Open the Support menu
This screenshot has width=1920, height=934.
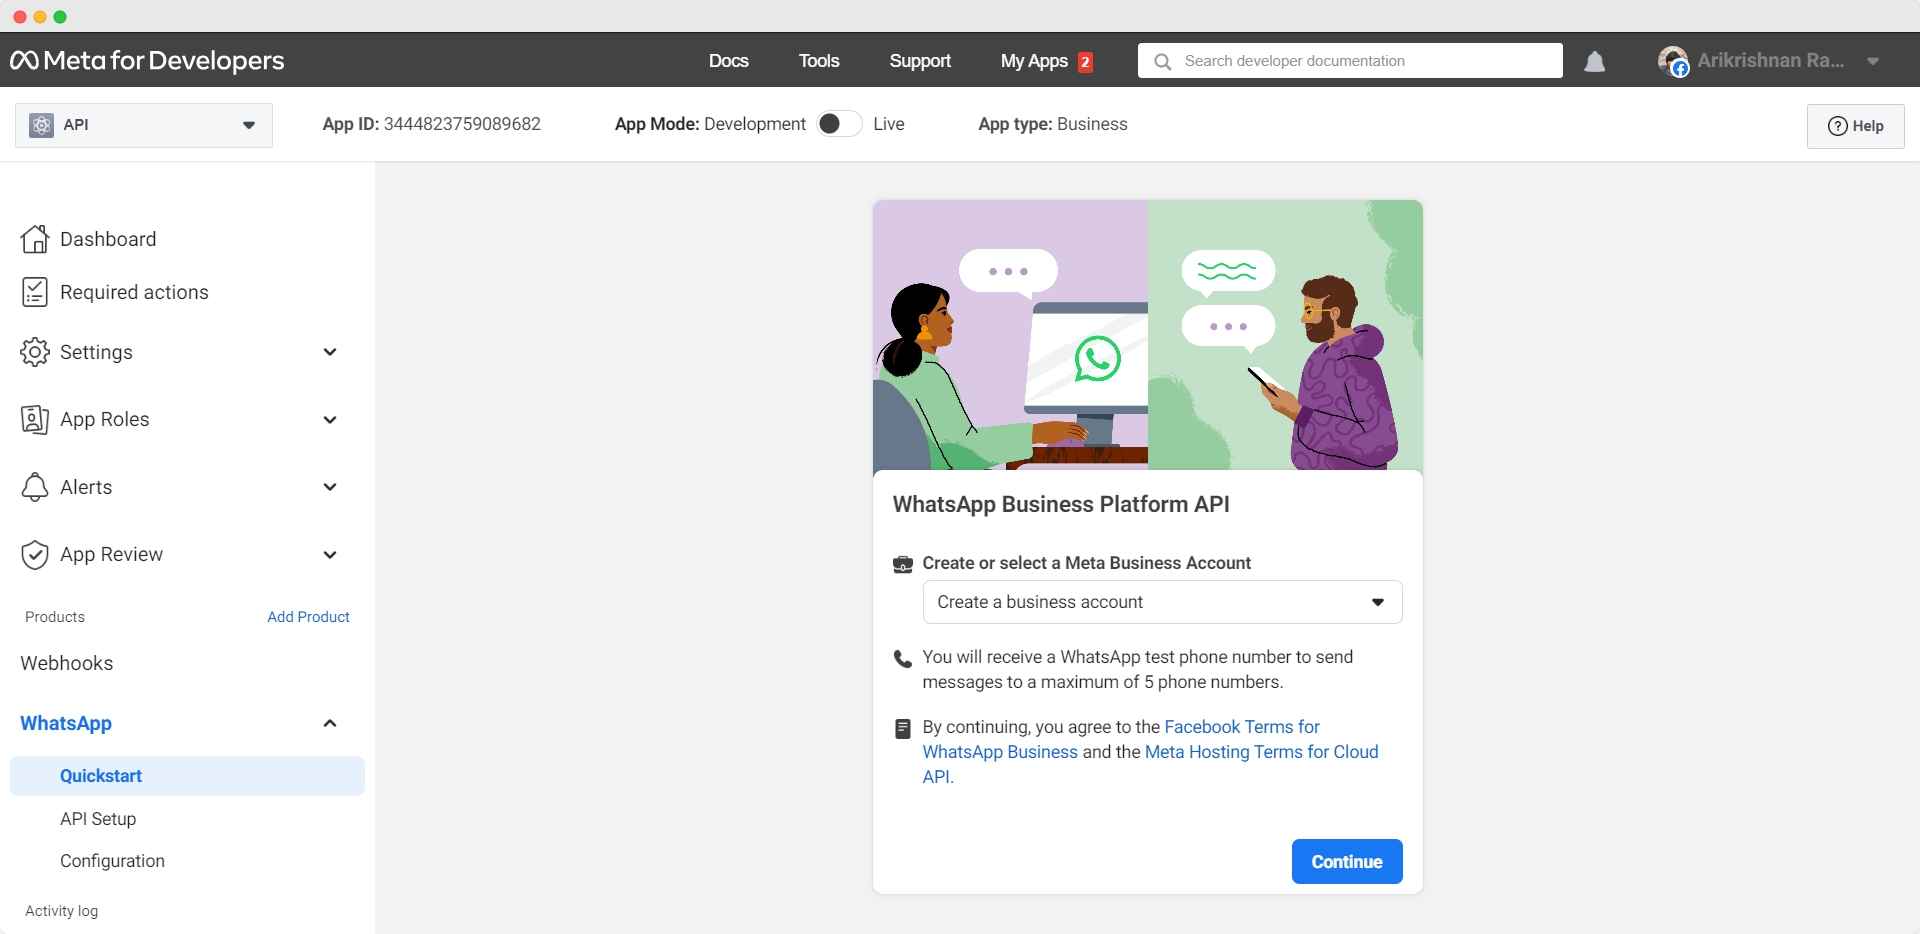click(920, 61)
